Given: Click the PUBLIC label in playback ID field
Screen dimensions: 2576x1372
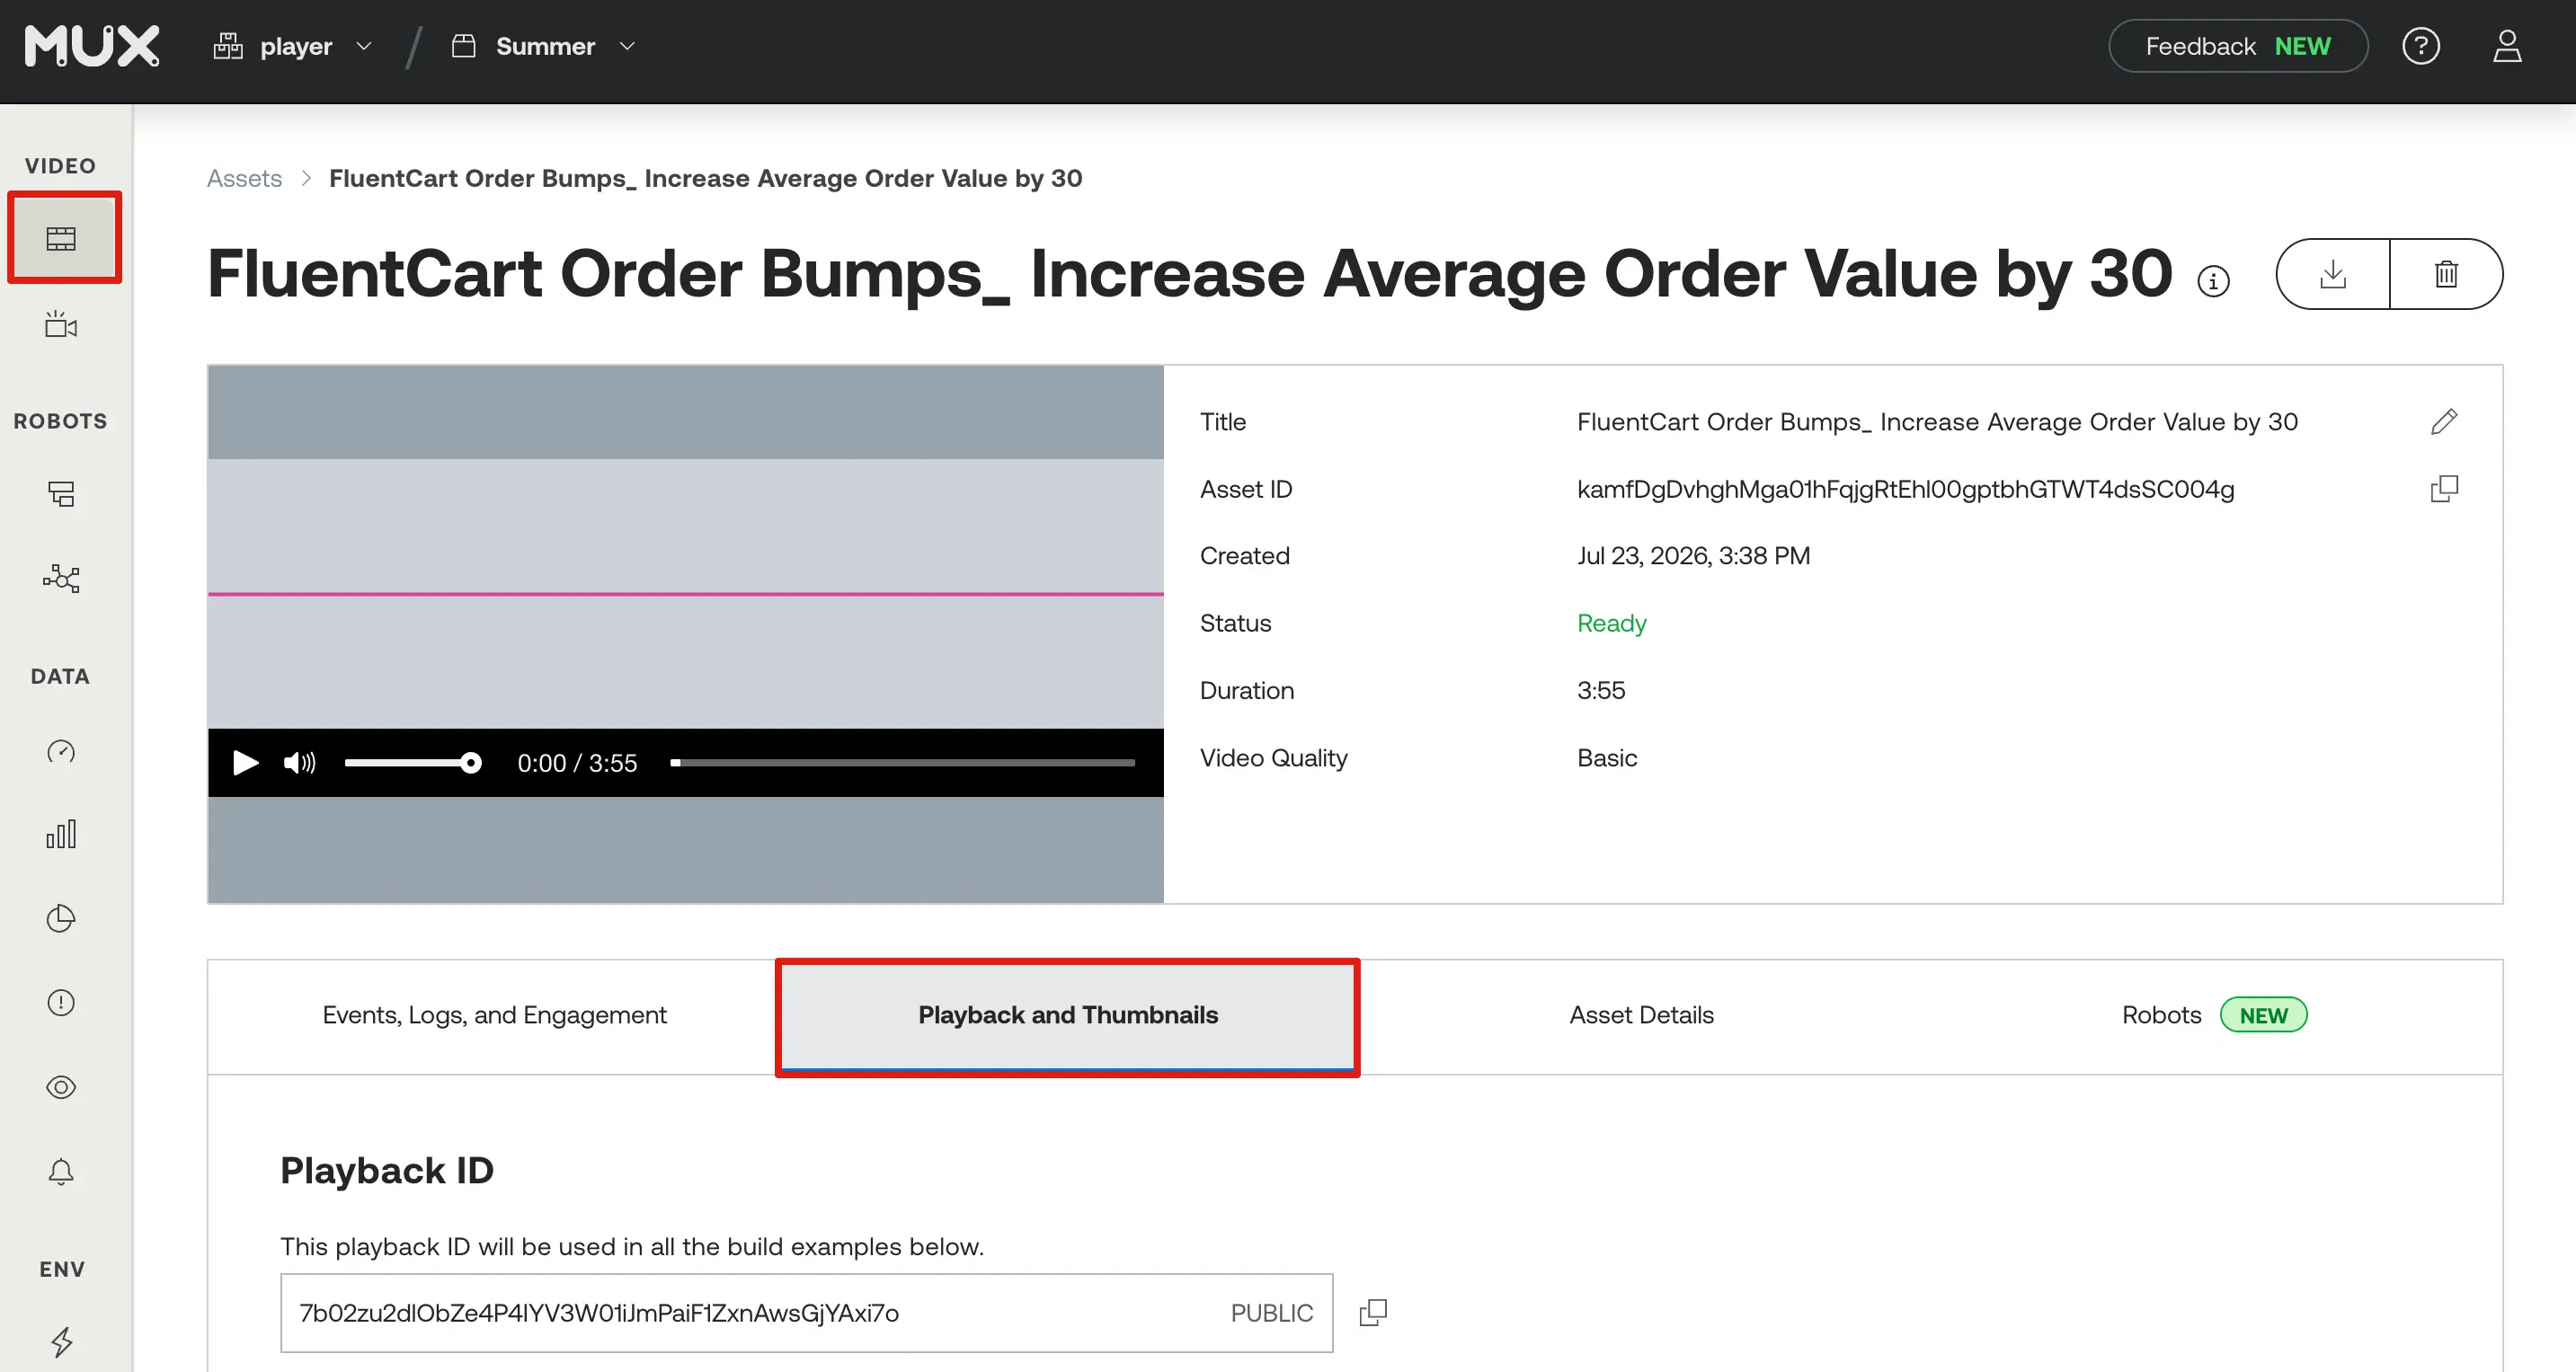Looking at the screenshot, I should [x=1271, y=1313].
